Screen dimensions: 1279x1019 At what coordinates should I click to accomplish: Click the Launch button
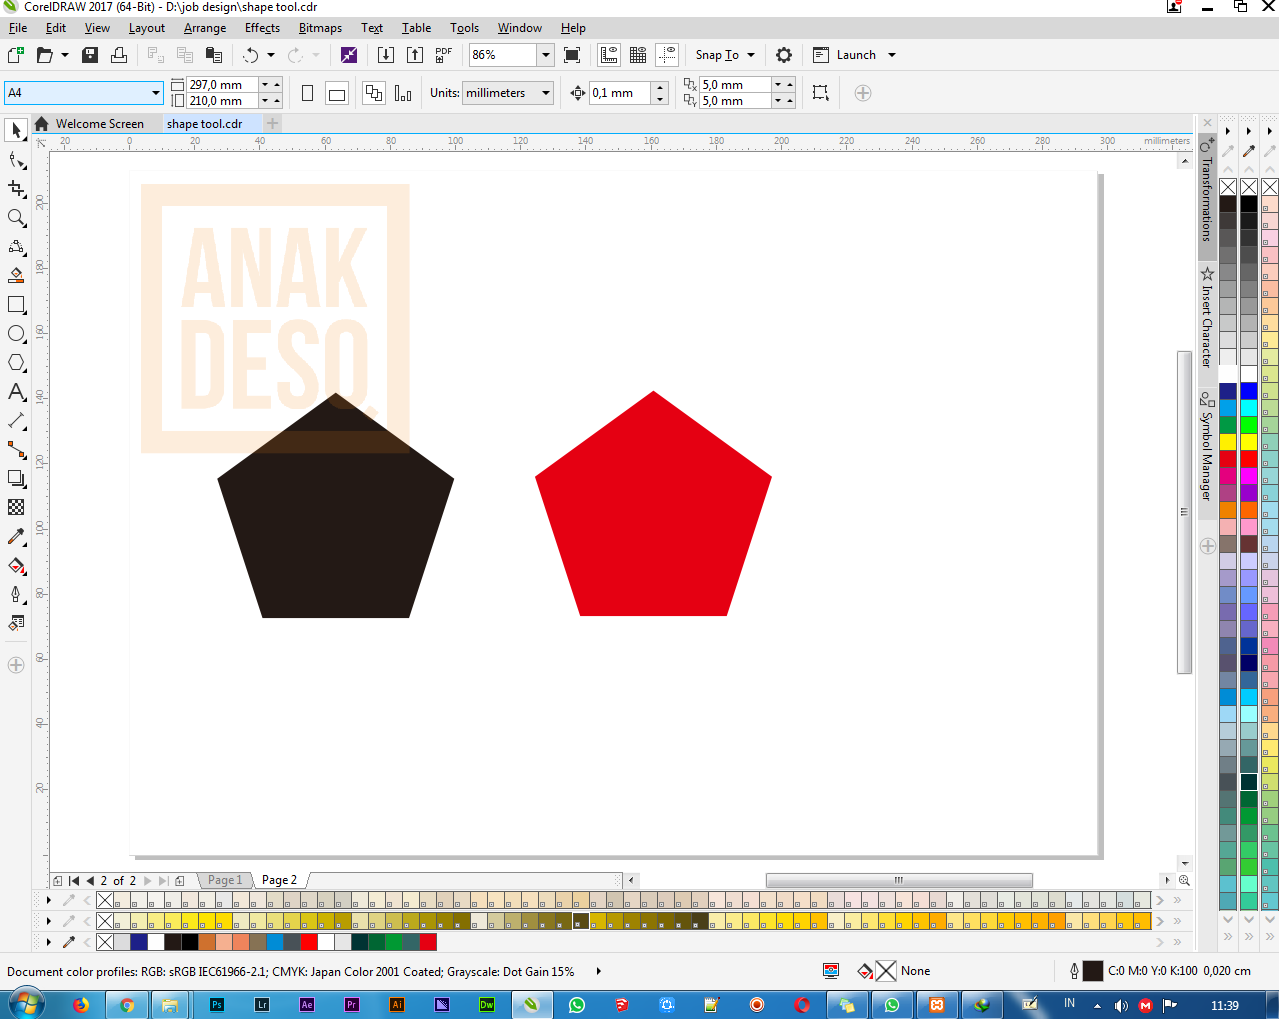click(x=854, y=55)
